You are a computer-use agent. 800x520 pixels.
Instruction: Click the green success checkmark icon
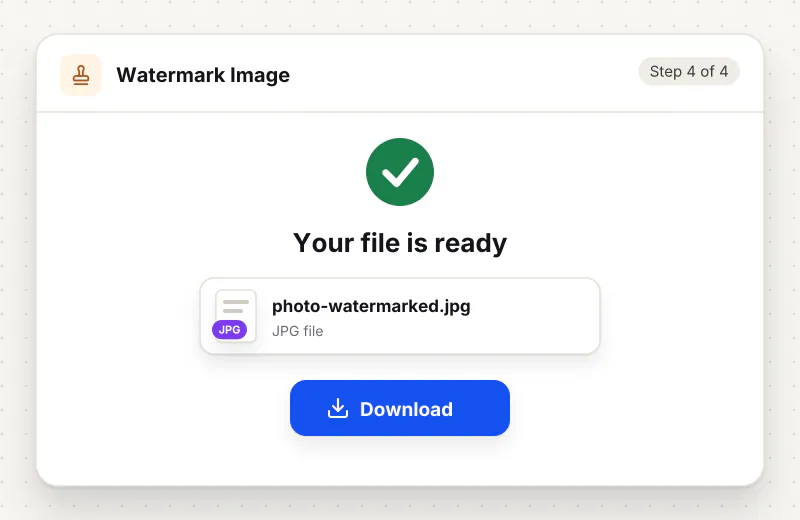(399, 172)
